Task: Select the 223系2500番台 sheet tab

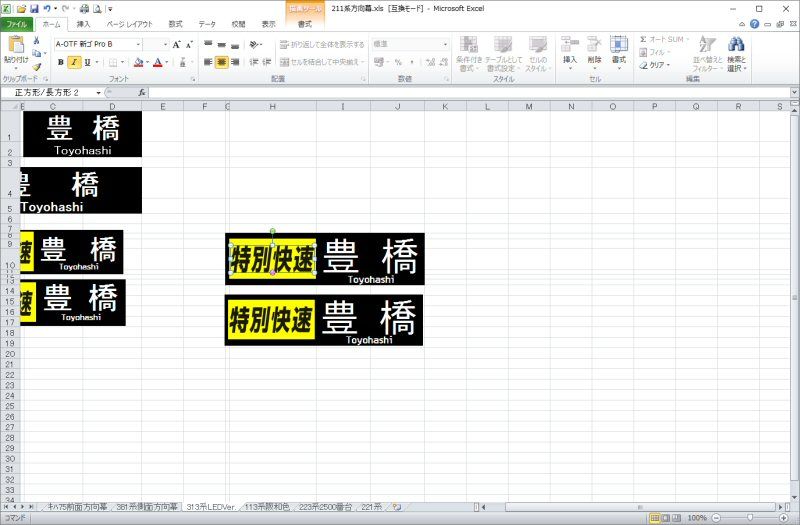Action: 325,507
